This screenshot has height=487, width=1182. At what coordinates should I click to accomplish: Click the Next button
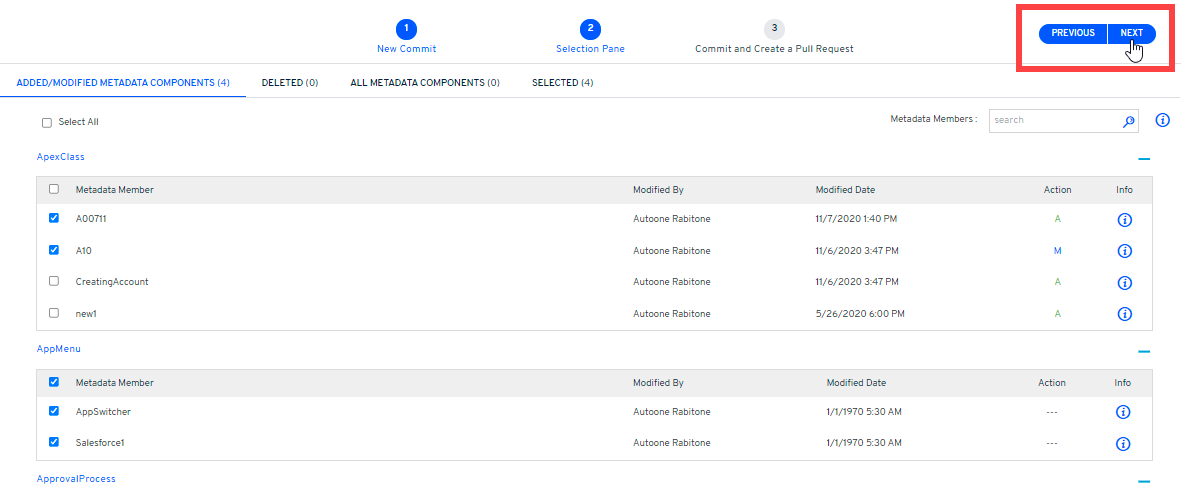1132,33
